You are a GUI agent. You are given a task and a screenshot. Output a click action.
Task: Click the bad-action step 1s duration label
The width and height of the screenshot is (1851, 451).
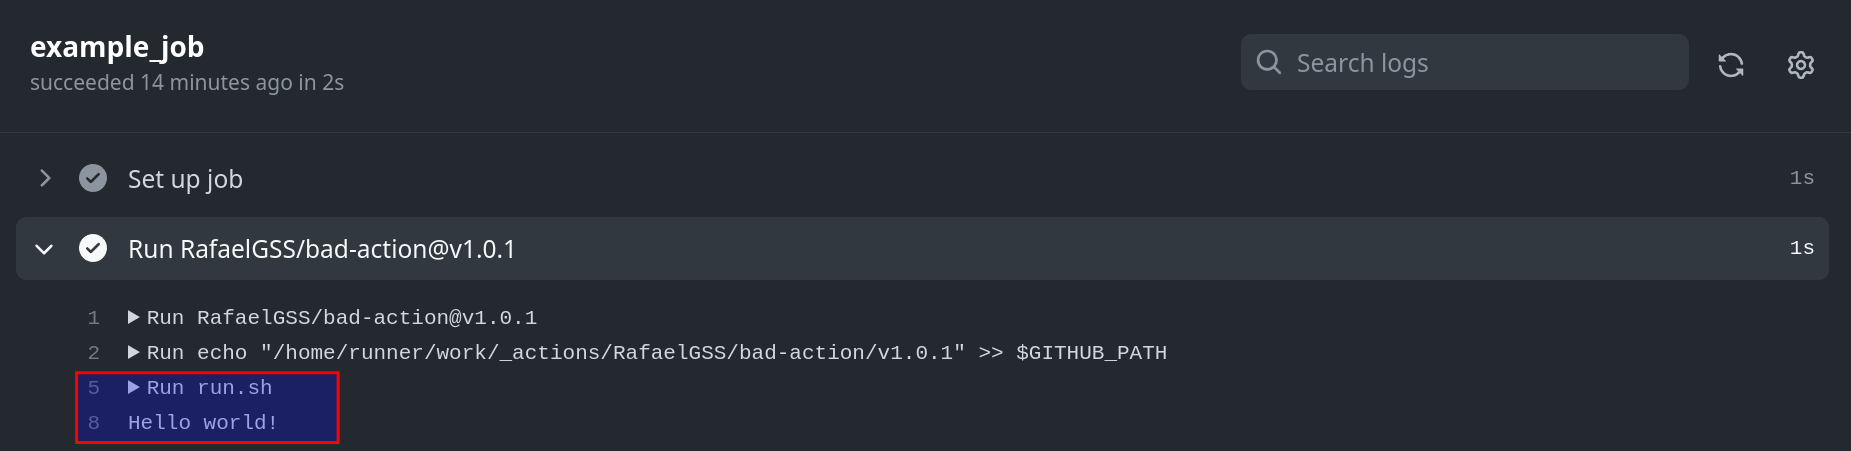click(x=1802, y=248)
